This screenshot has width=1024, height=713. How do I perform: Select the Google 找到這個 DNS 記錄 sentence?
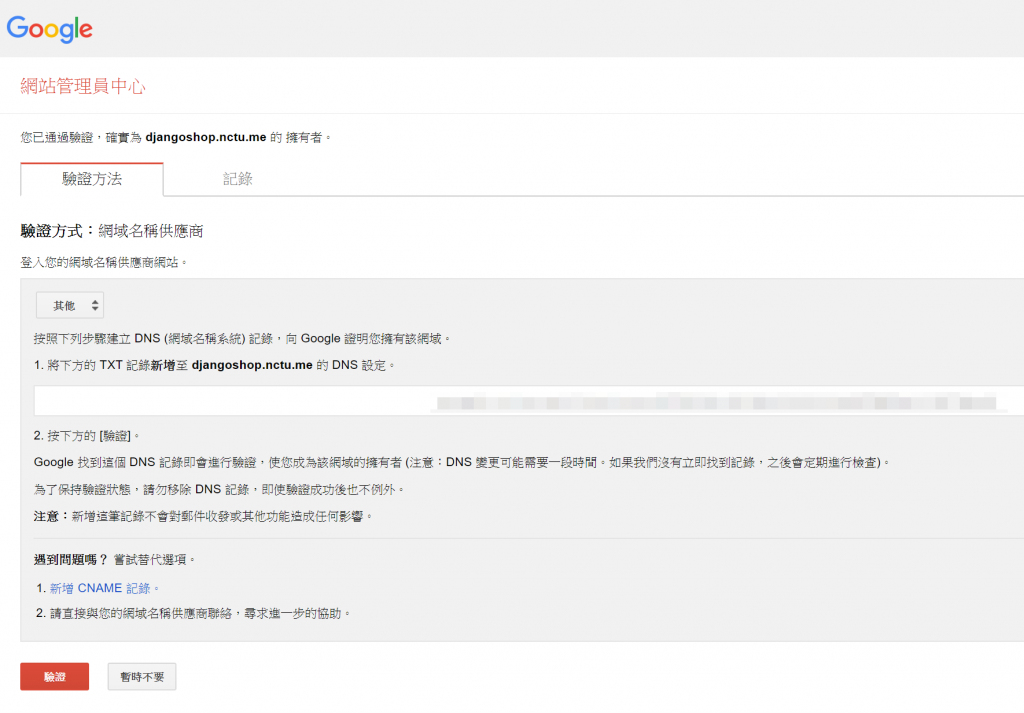coord(462,462)
